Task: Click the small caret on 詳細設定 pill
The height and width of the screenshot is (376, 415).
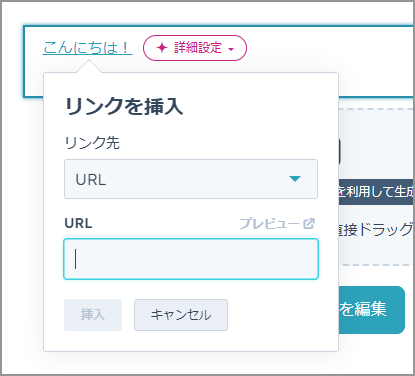Action: (231, 49)
